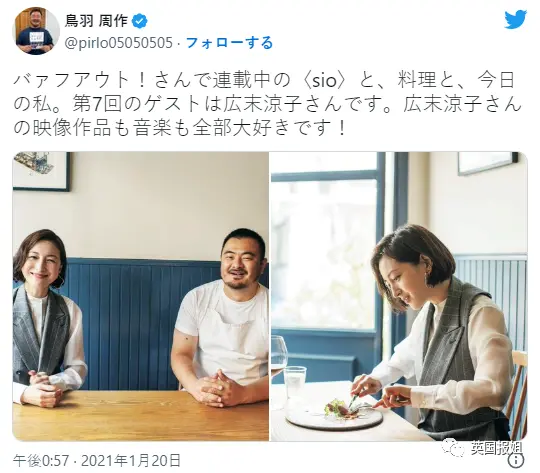Click the Twitter bird logo
Viewport: 540px width, 473px height.
[x=515, y=20]
